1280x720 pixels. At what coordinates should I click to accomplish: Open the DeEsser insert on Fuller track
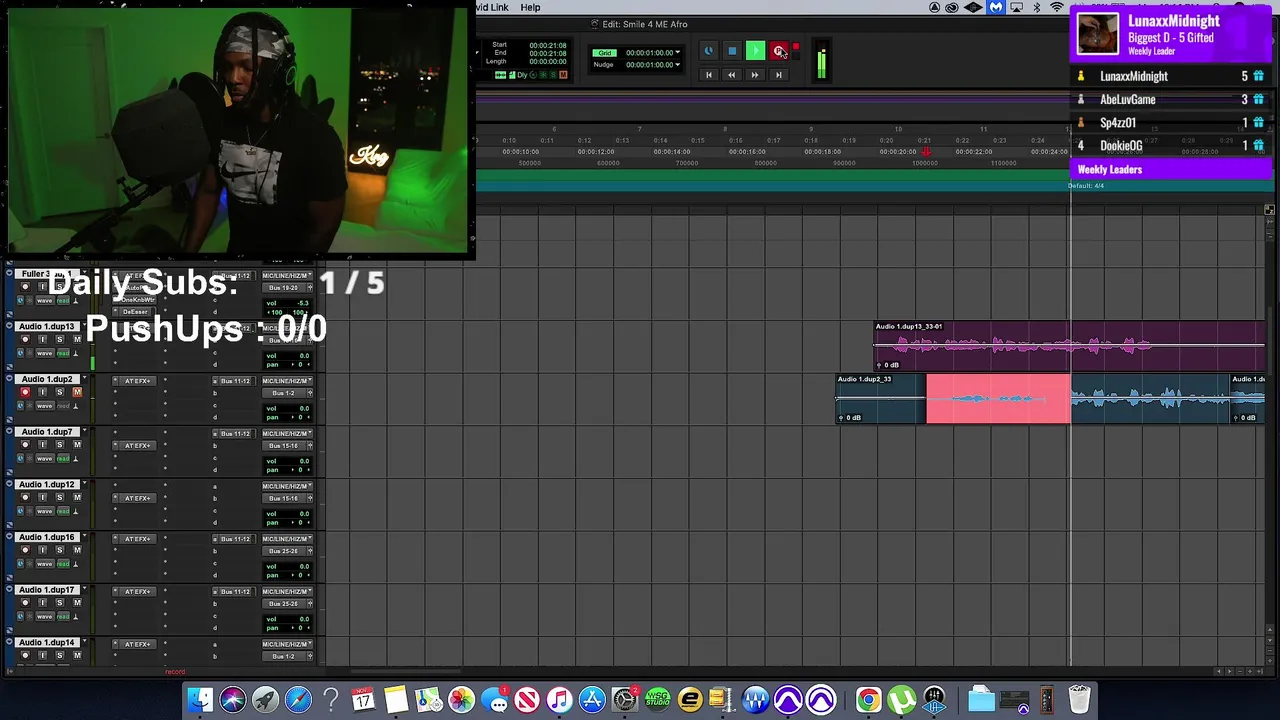135,312
